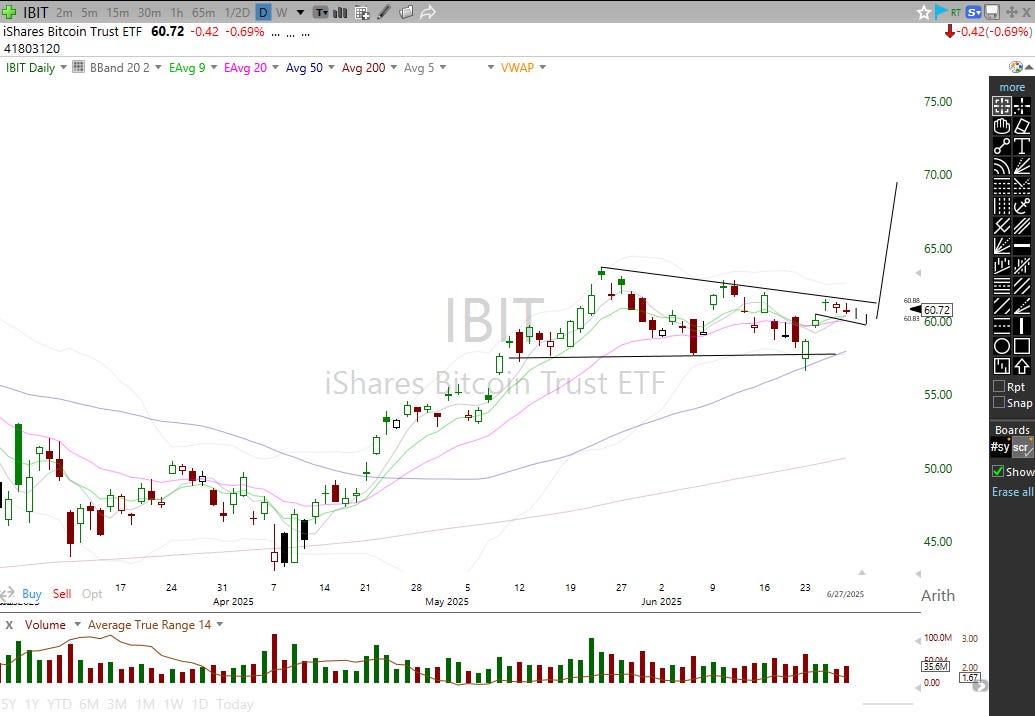The image size is (1035, 716).
Task: Click the bar chart style icon
Action: [340, 12]
